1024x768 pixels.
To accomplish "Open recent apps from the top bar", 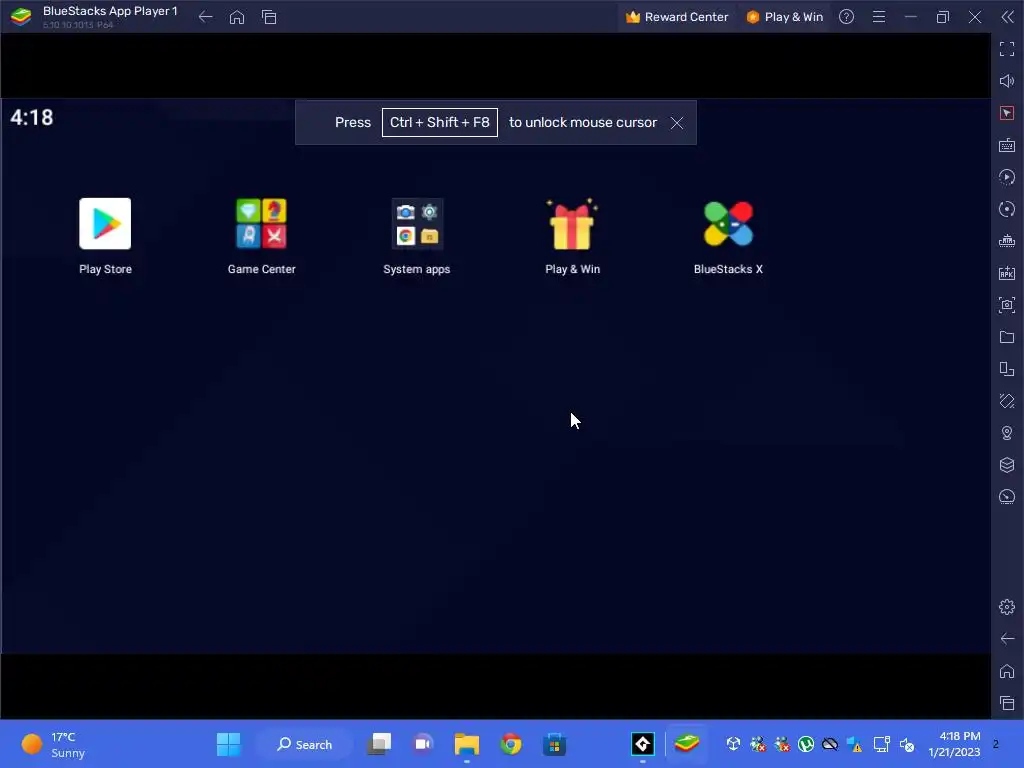I will point(269,17).
